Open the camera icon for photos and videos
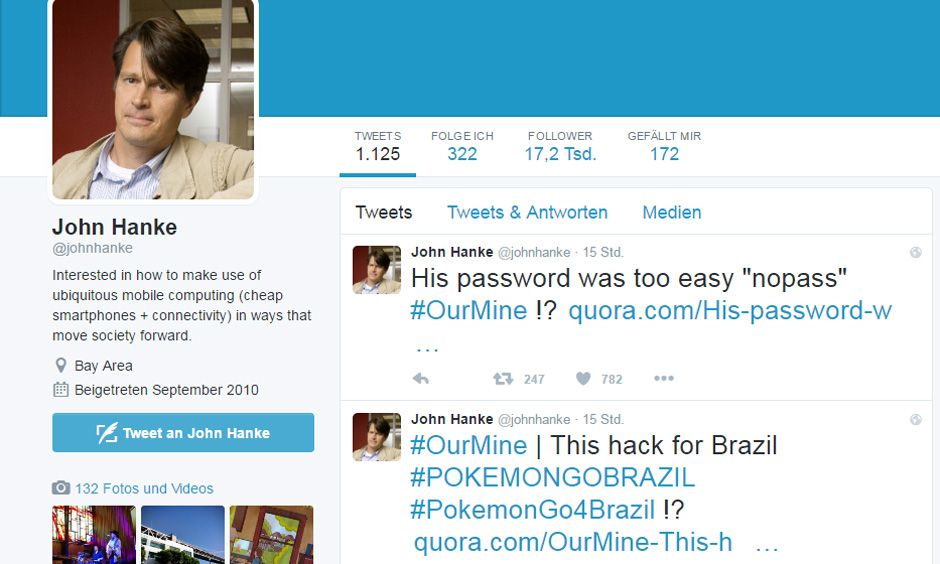 coord(61,488)
